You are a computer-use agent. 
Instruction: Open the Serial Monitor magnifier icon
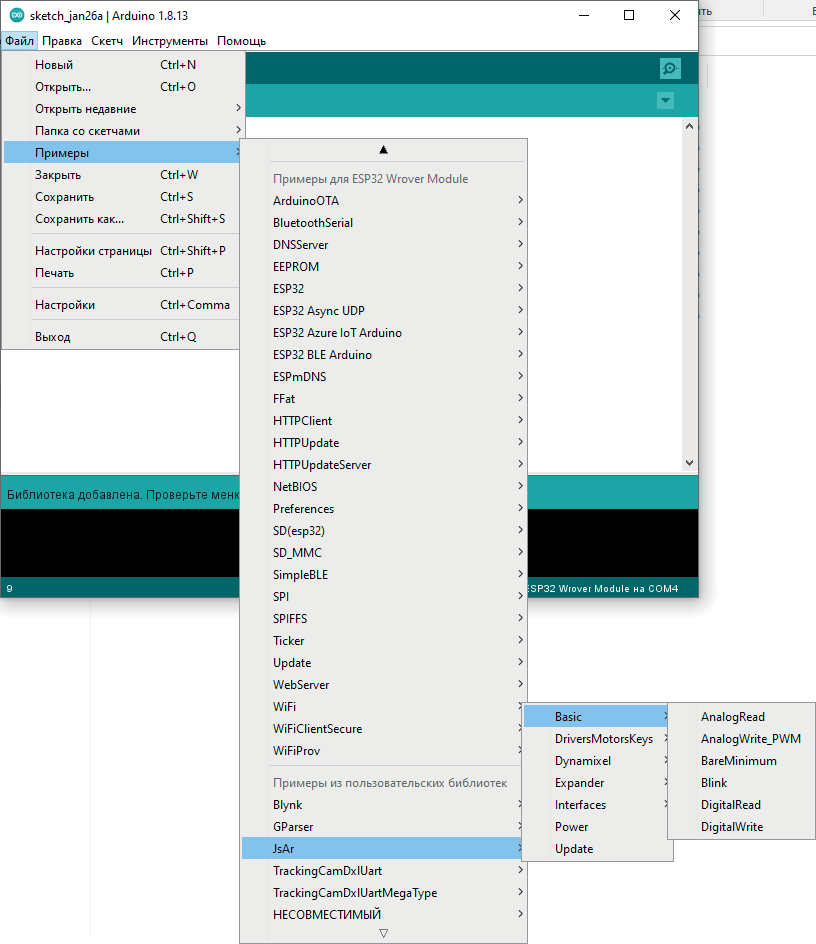(x=669, y=68)
